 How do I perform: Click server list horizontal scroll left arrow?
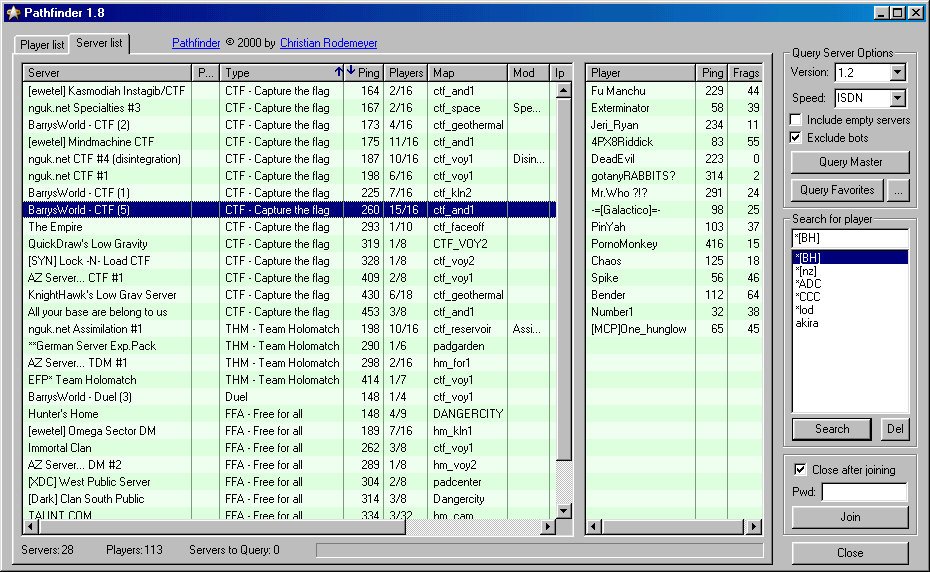pyautogui.click(x=30, y=526)
